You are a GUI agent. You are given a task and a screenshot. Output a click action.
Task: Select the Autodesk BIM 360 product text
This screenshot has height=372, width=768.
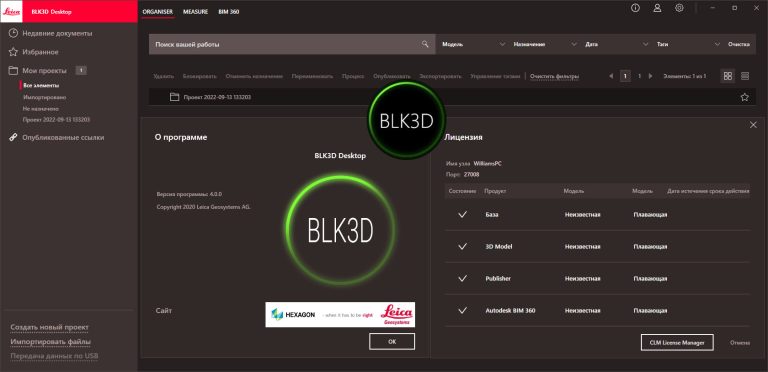[510, 310]
